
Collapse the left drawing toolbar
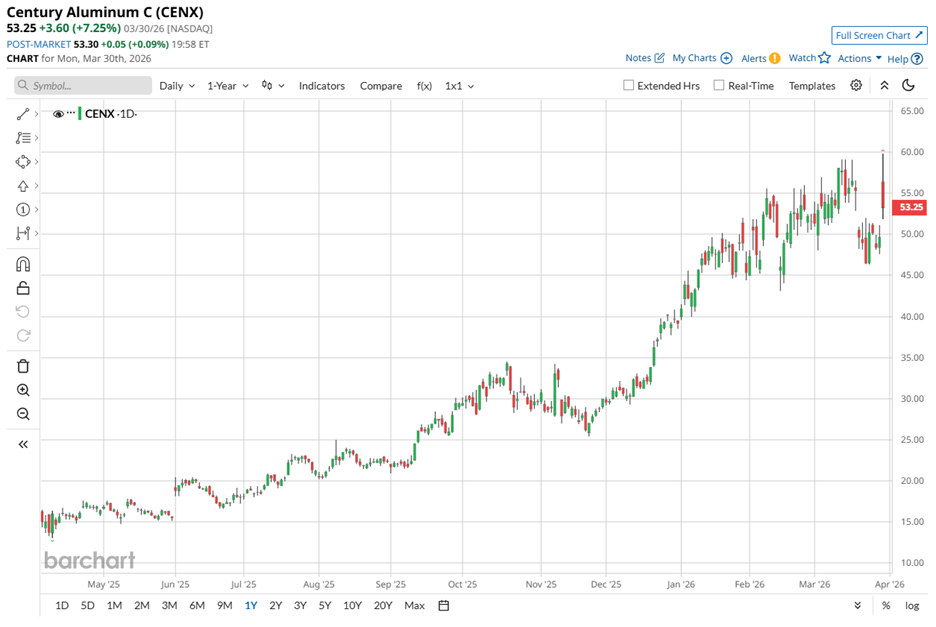pyautogui.click(x=23, y=444)
